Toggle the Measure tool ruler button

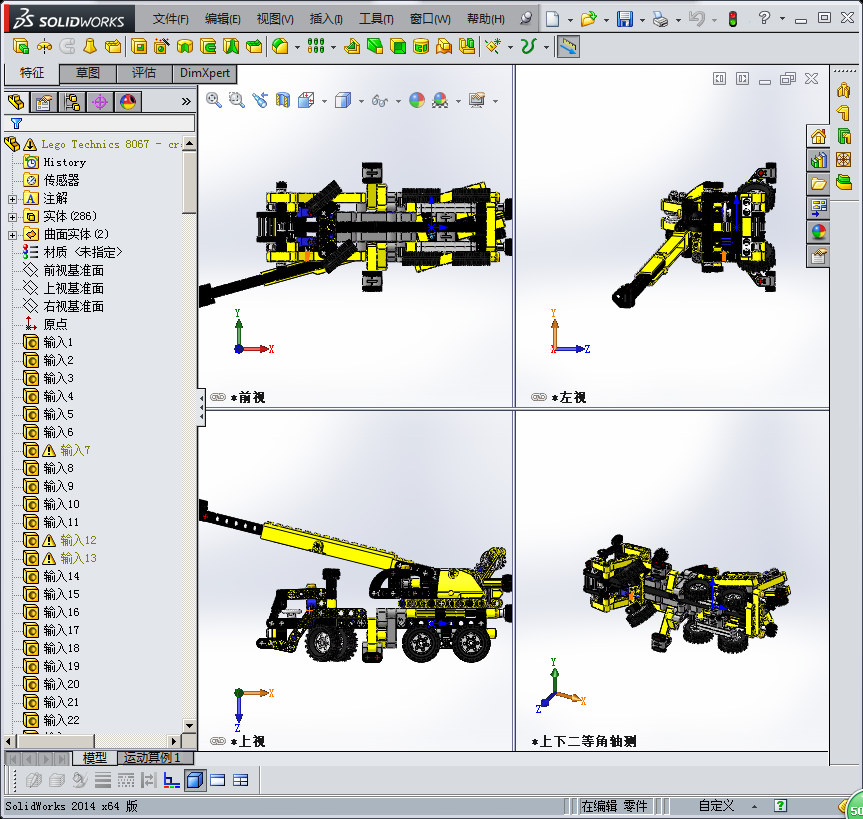click(569, 47)
